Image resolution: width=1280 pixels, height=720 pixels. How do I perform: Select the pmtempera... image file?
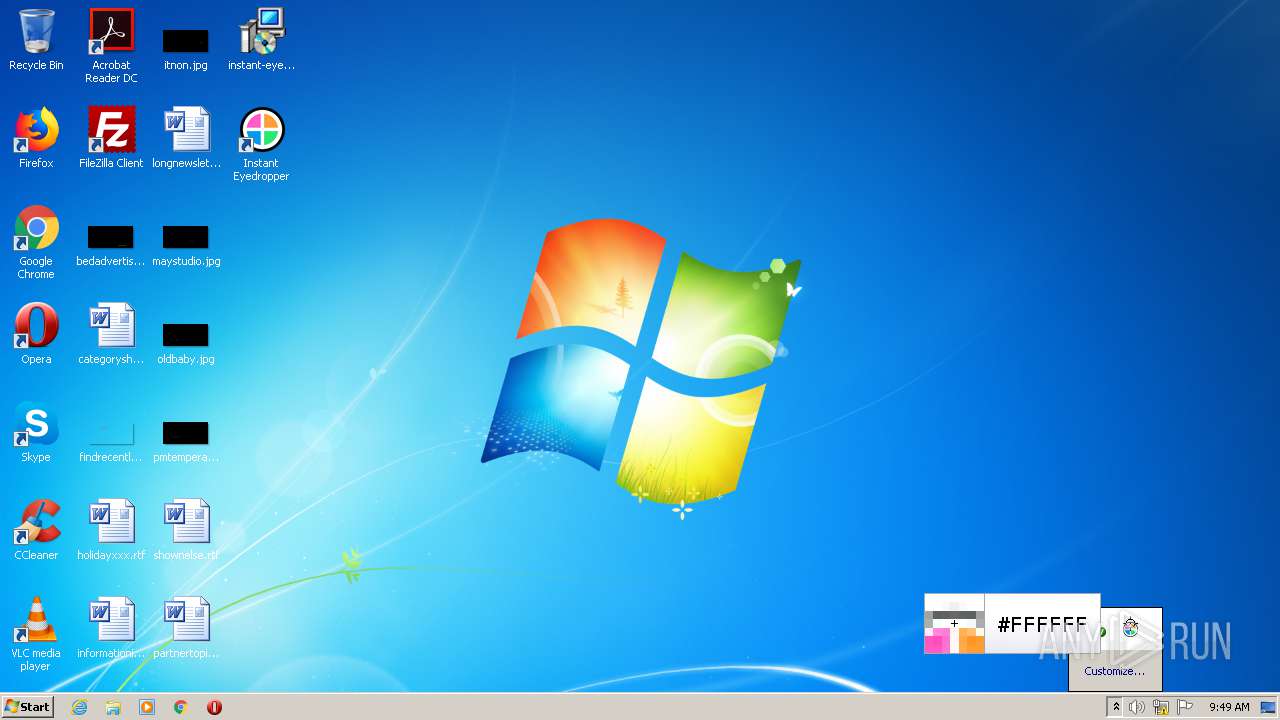point(186,441)
